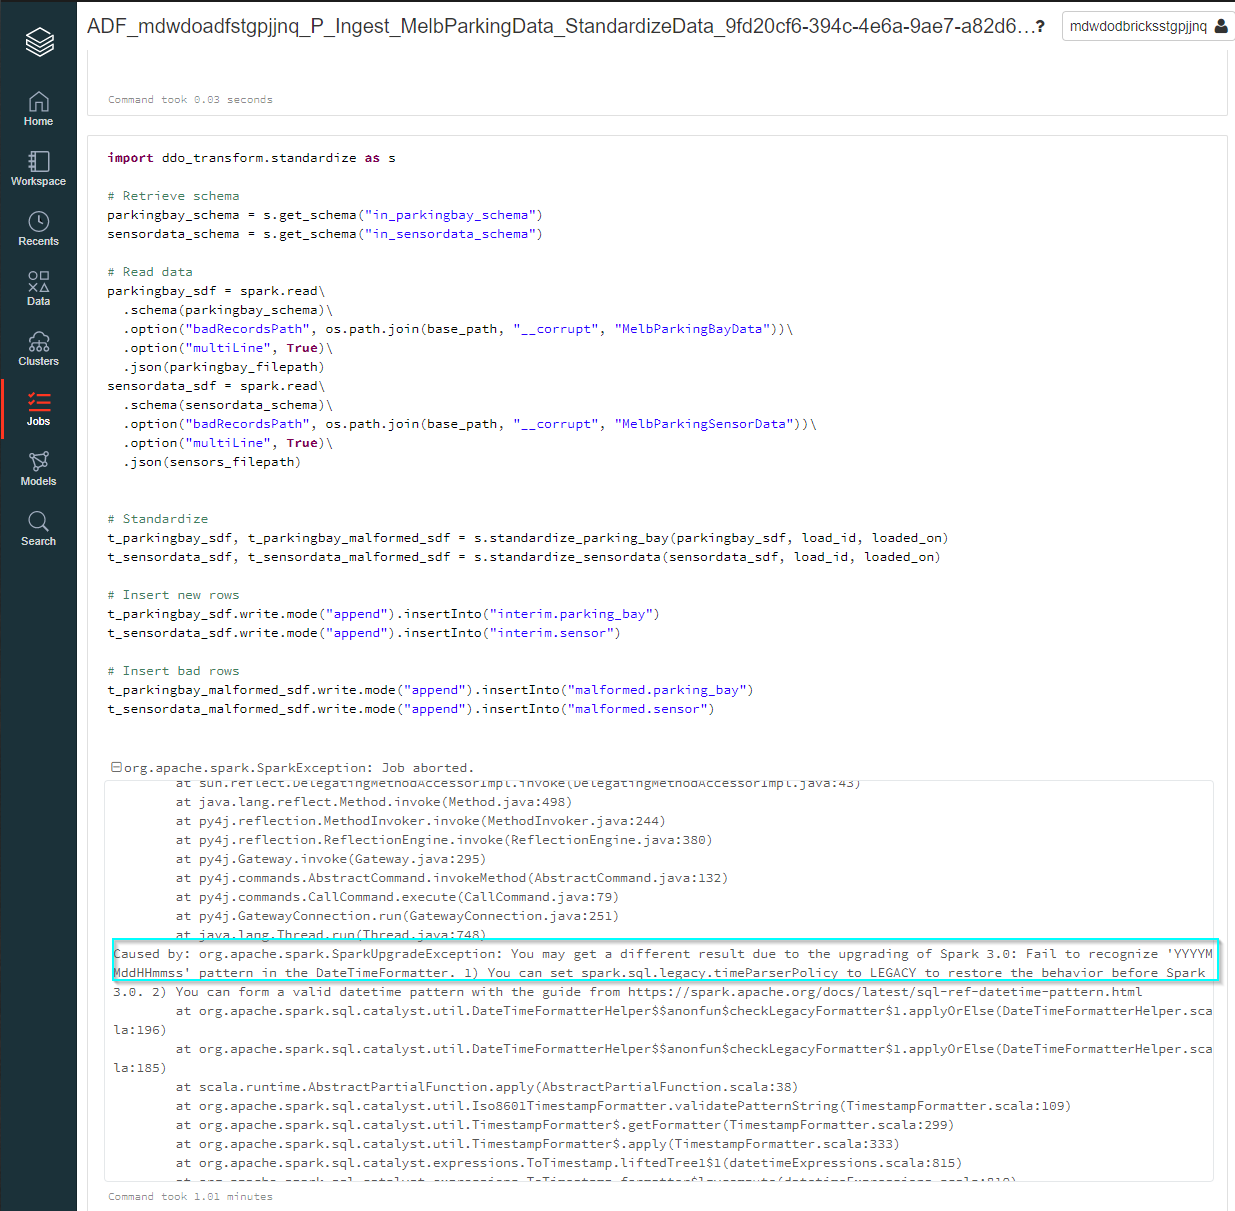
Task: Open the mdwdodbricksstgpjjnq workspace selector
Action: 1140,25
